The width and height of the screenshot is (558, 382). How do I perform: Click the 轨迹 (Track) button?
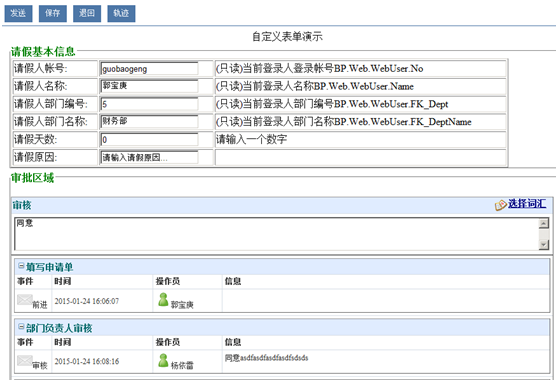coord(121,14)
